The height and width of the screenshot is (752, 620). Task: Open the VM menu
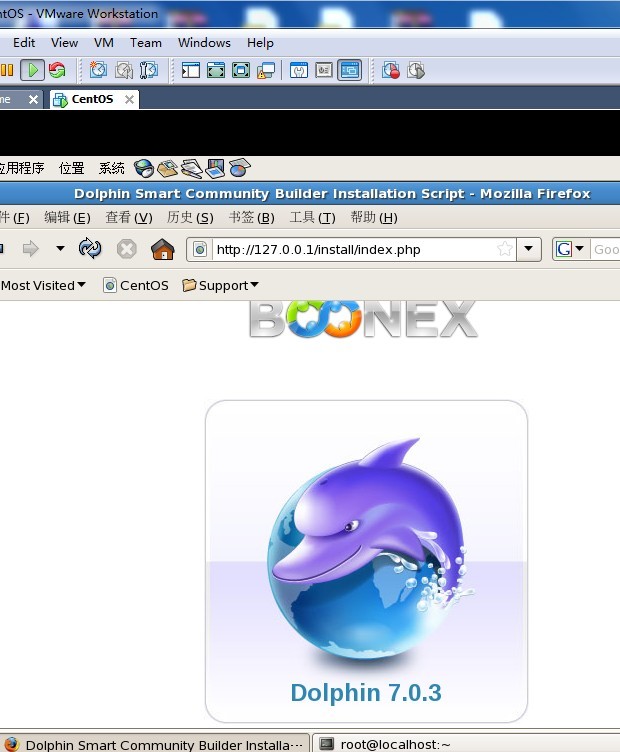[104, 43]
